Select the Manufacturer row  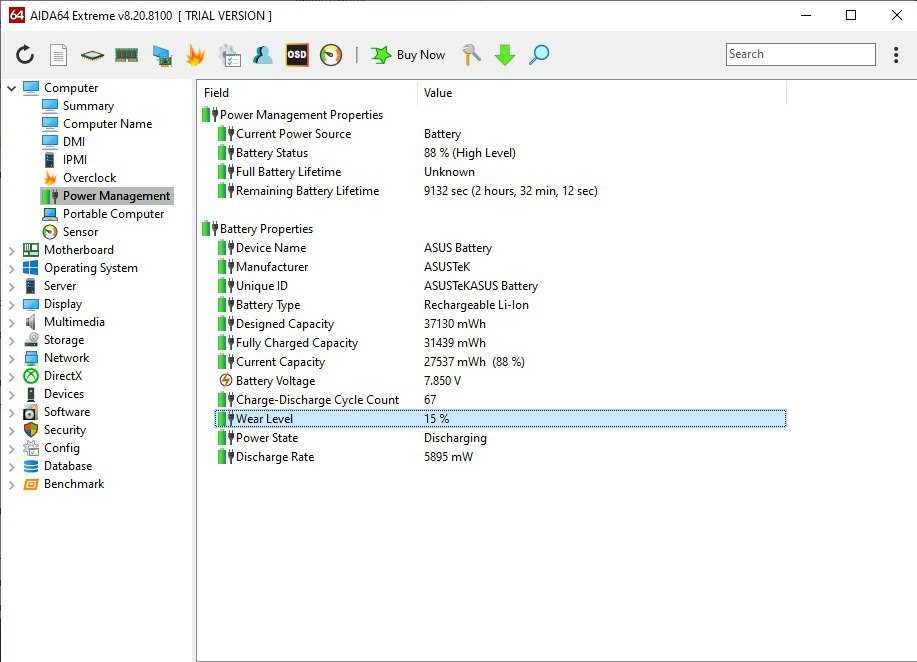[x=501, y=267]
